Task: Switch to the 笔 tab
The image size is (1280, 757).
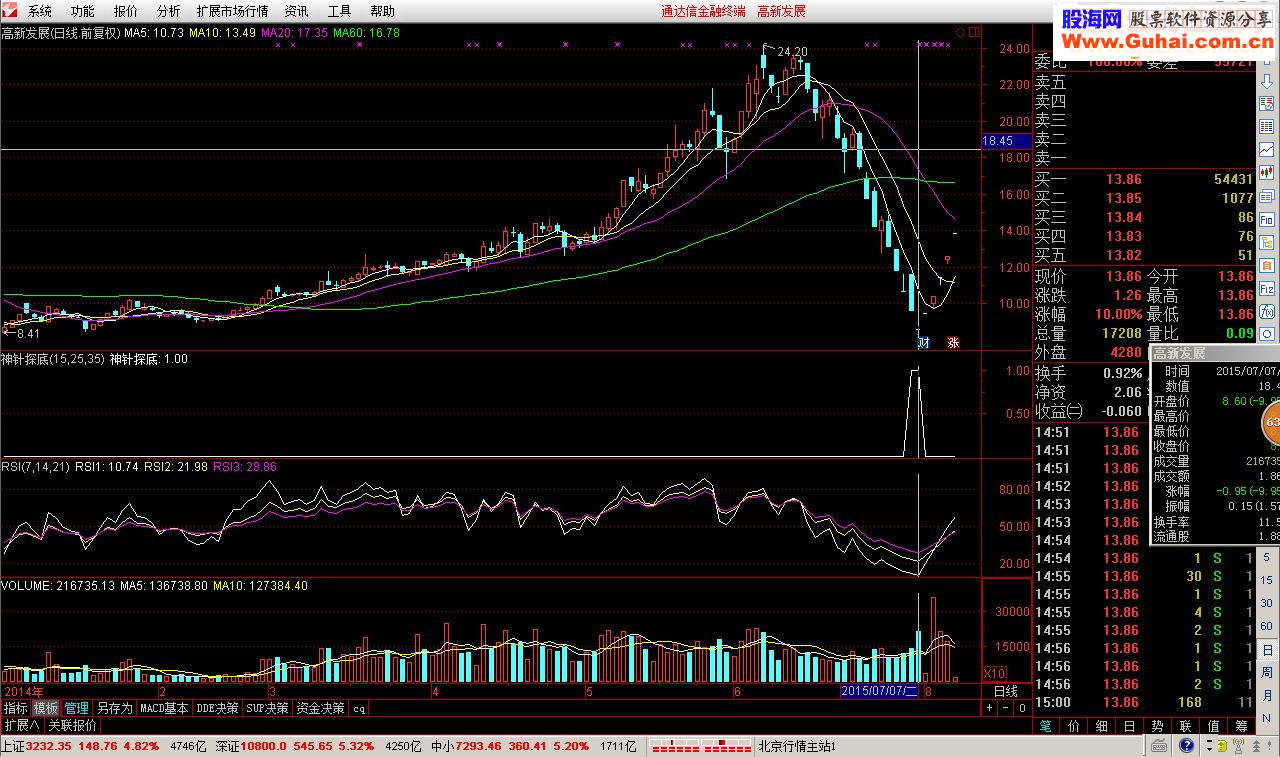Action: click(1047, 726)
